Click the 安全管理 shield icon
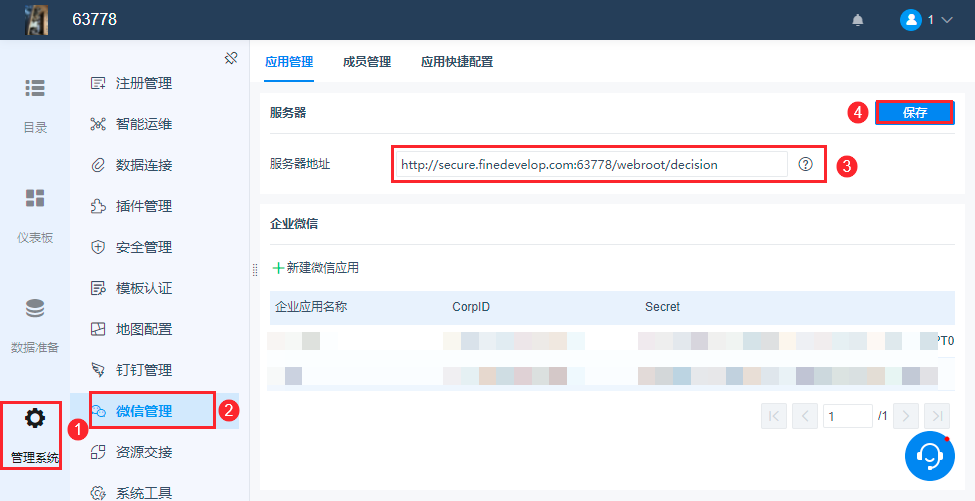 coord(98,247)
